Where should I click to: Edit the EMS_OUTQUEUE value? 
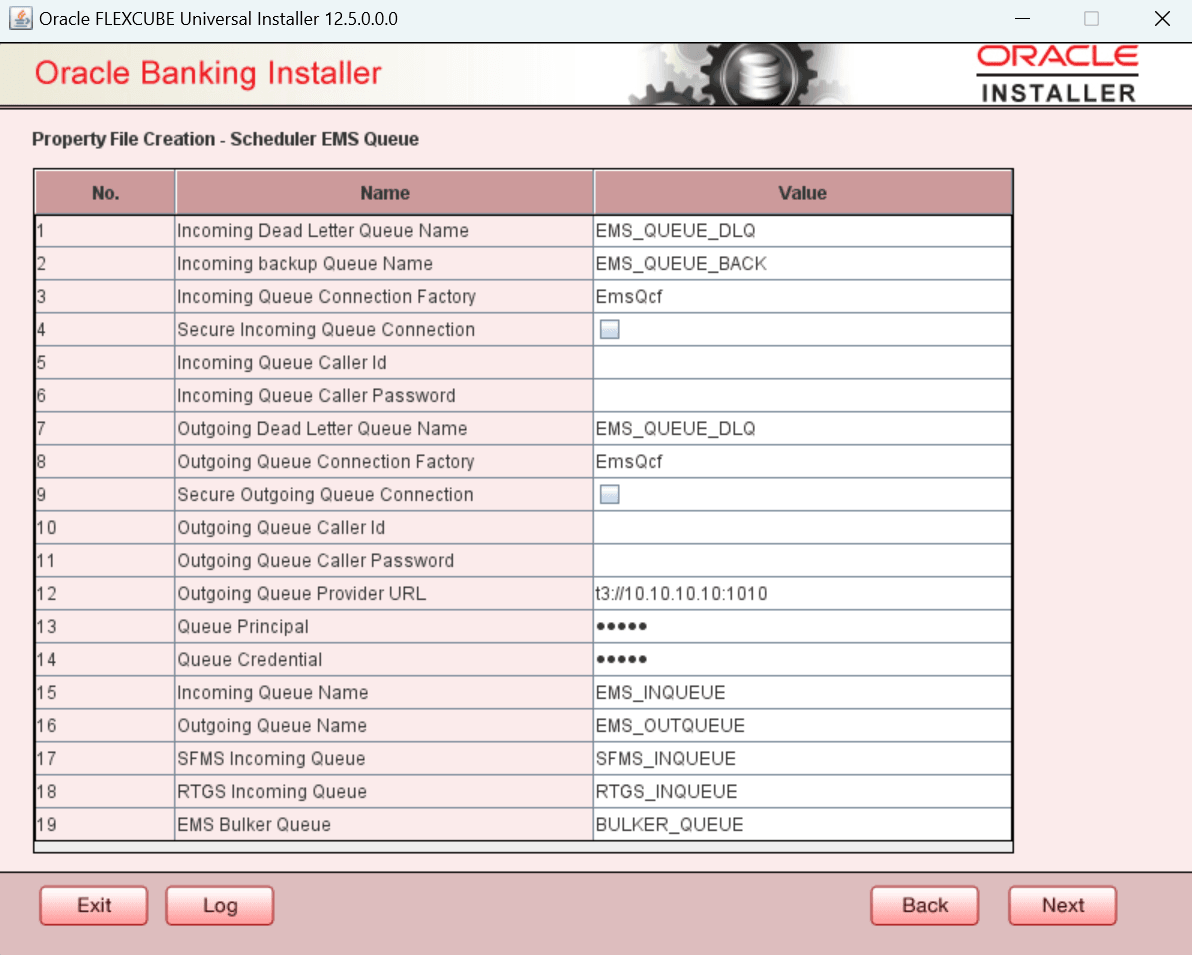[802, 725]
